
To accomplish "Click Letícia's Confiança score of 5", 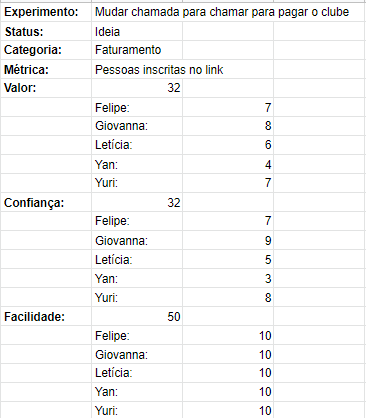I will (x=228, y=259).
